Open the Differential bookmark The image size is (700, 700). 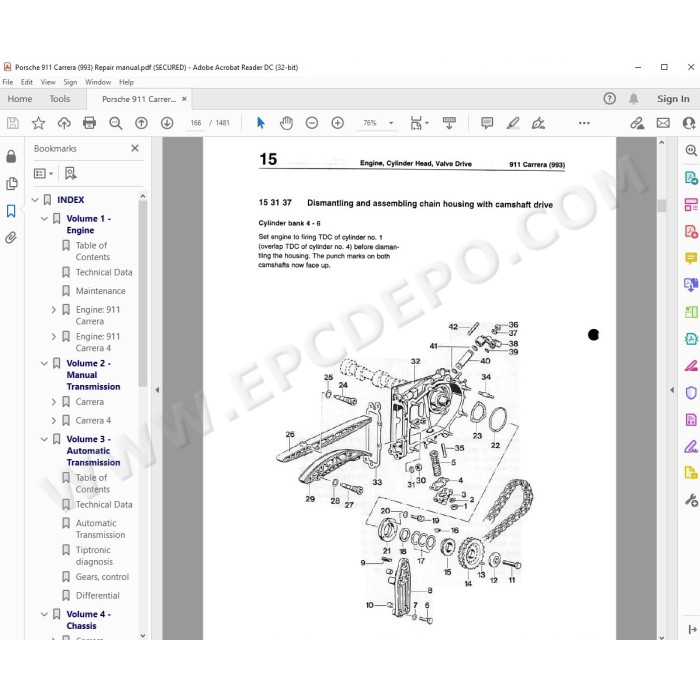(x=97, y=596)
